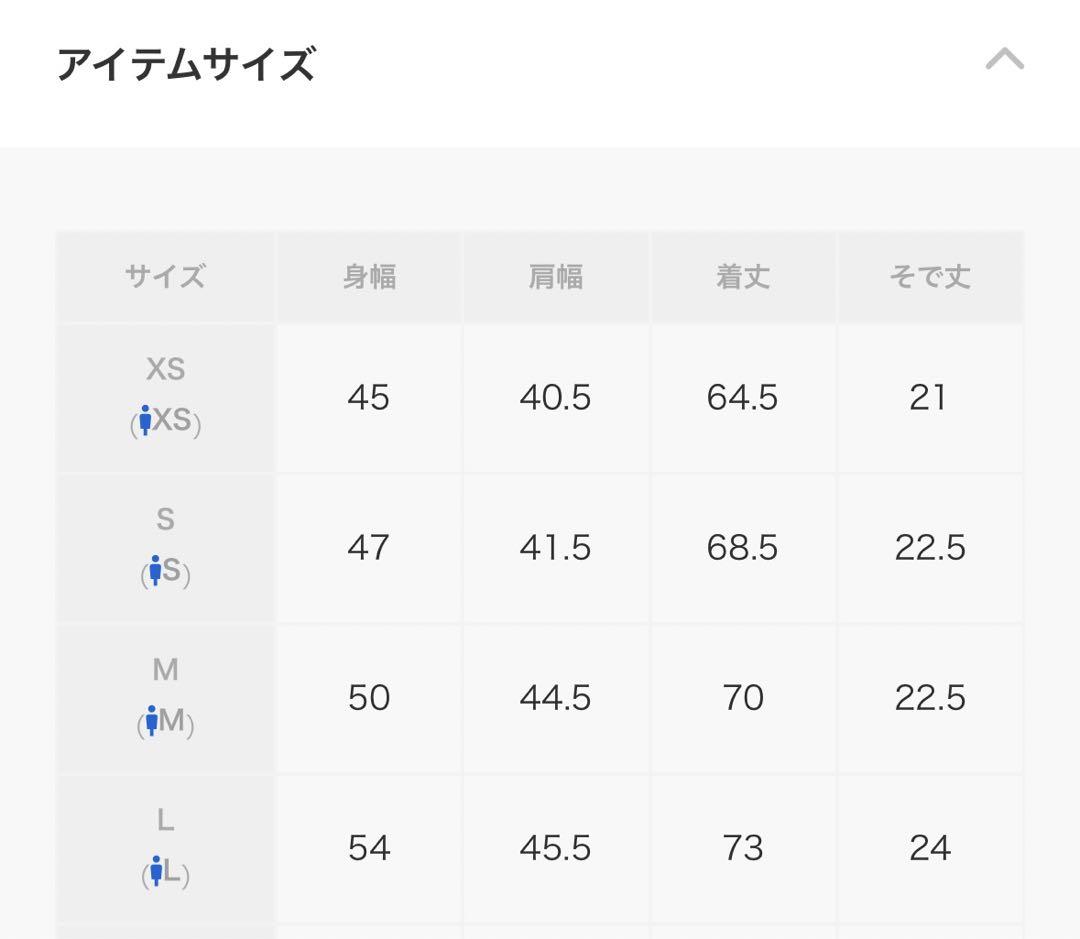Select the L size row label
This screenshot has width=1080, height=939.
click(165, 848)
